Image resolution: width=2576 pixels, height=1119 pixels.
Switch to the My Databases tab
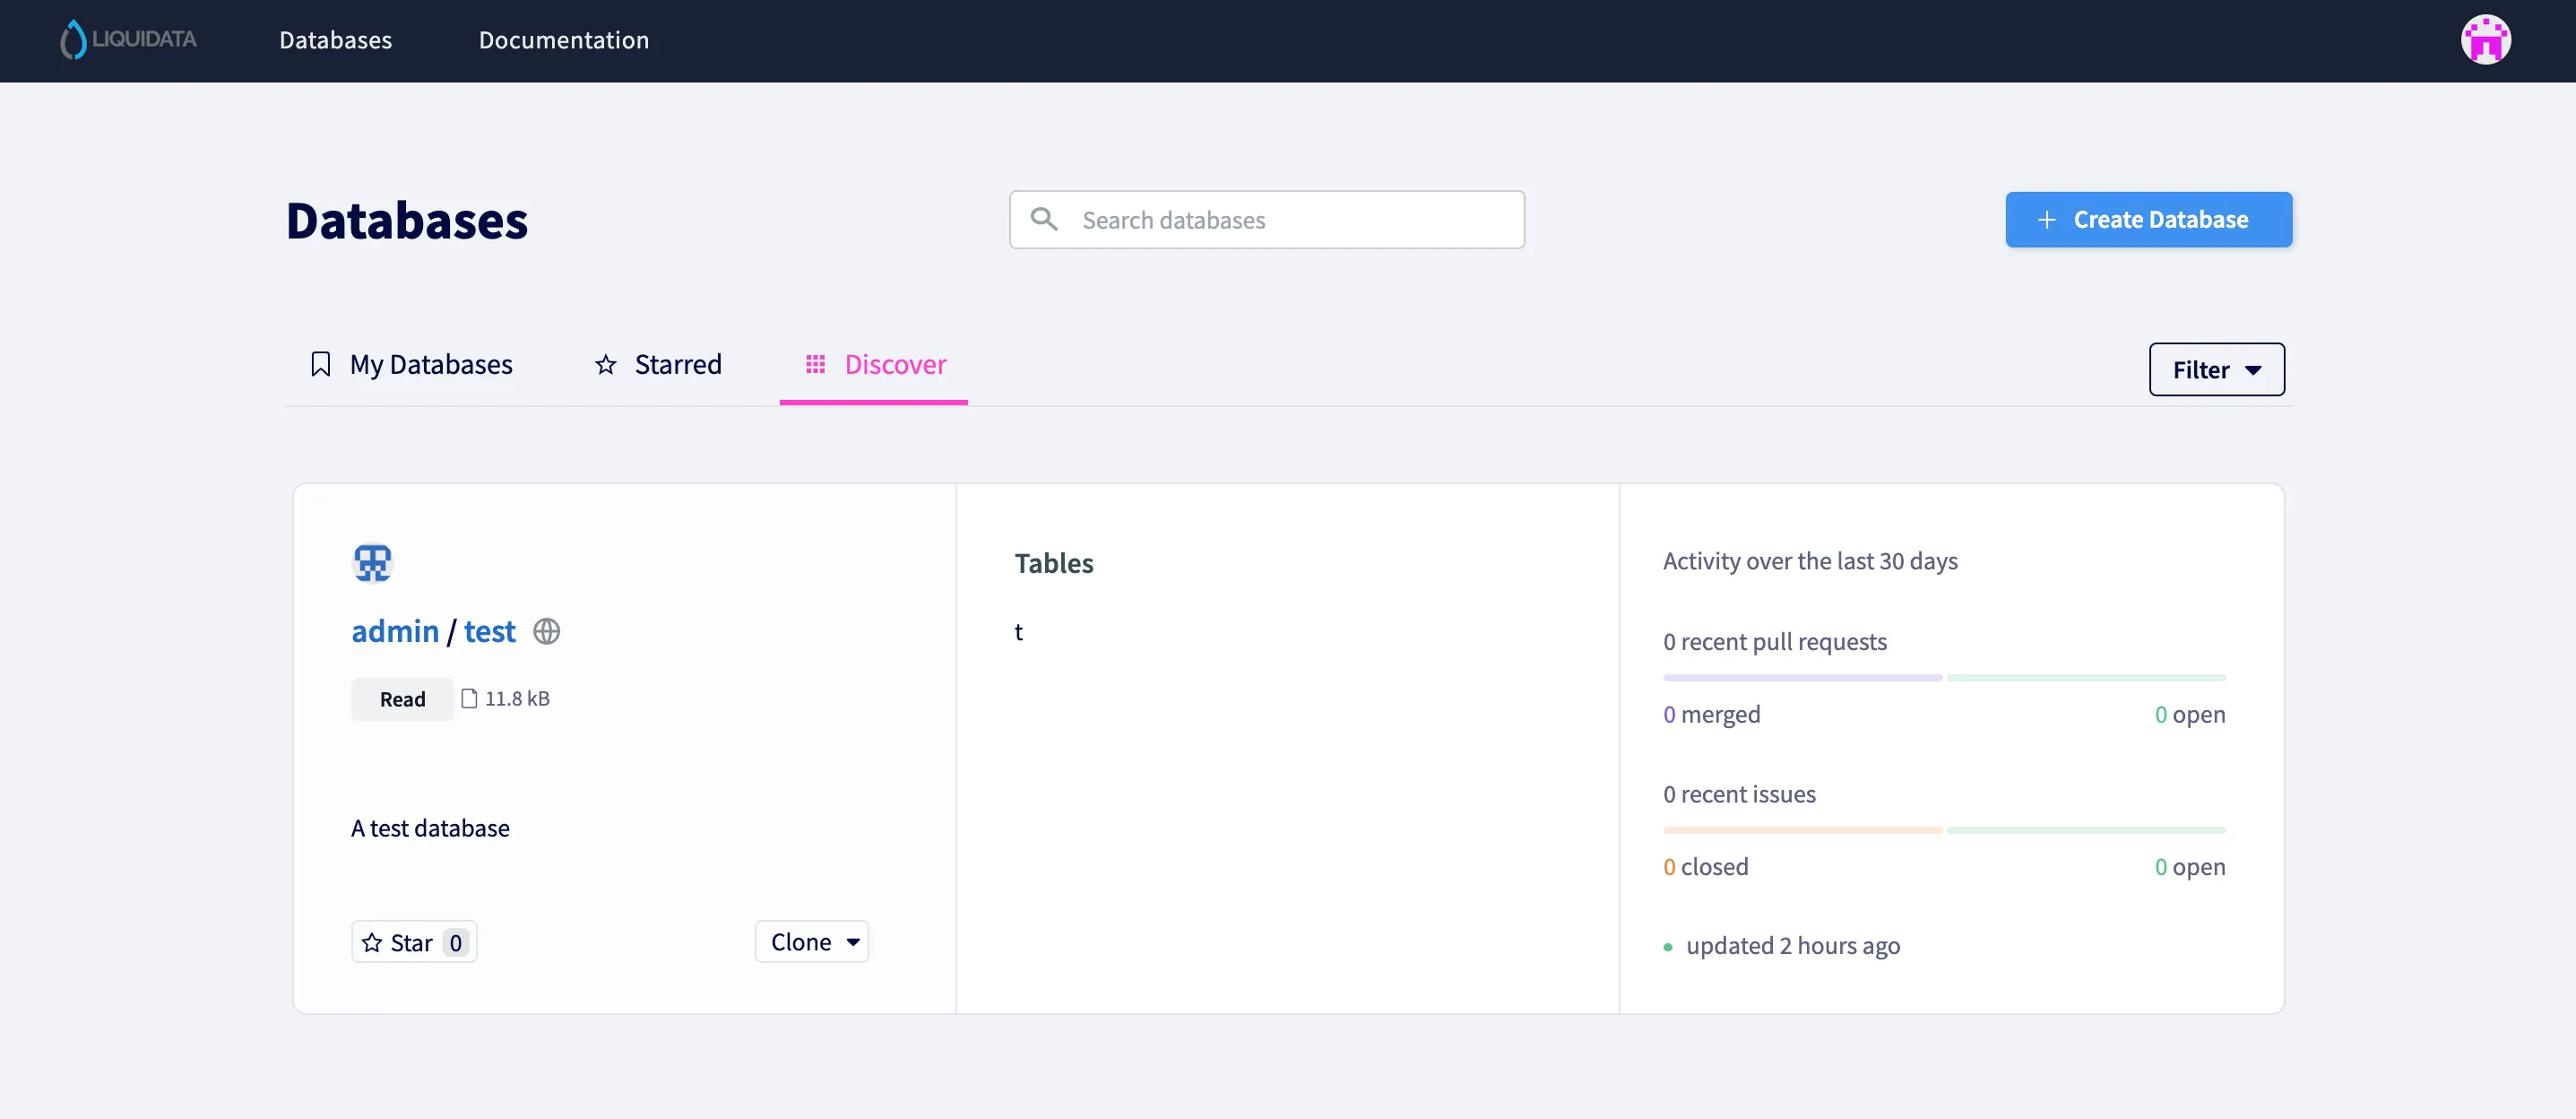430,364
